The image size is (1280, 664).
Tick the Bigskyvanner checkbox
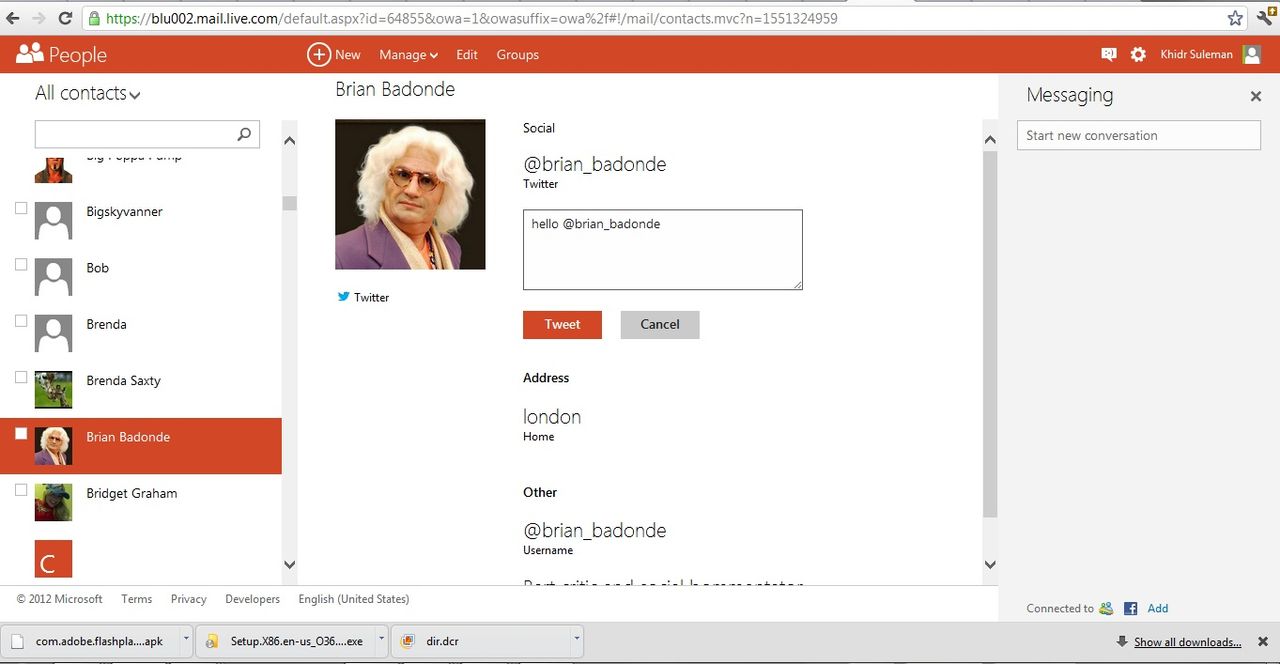pos(21,208)
